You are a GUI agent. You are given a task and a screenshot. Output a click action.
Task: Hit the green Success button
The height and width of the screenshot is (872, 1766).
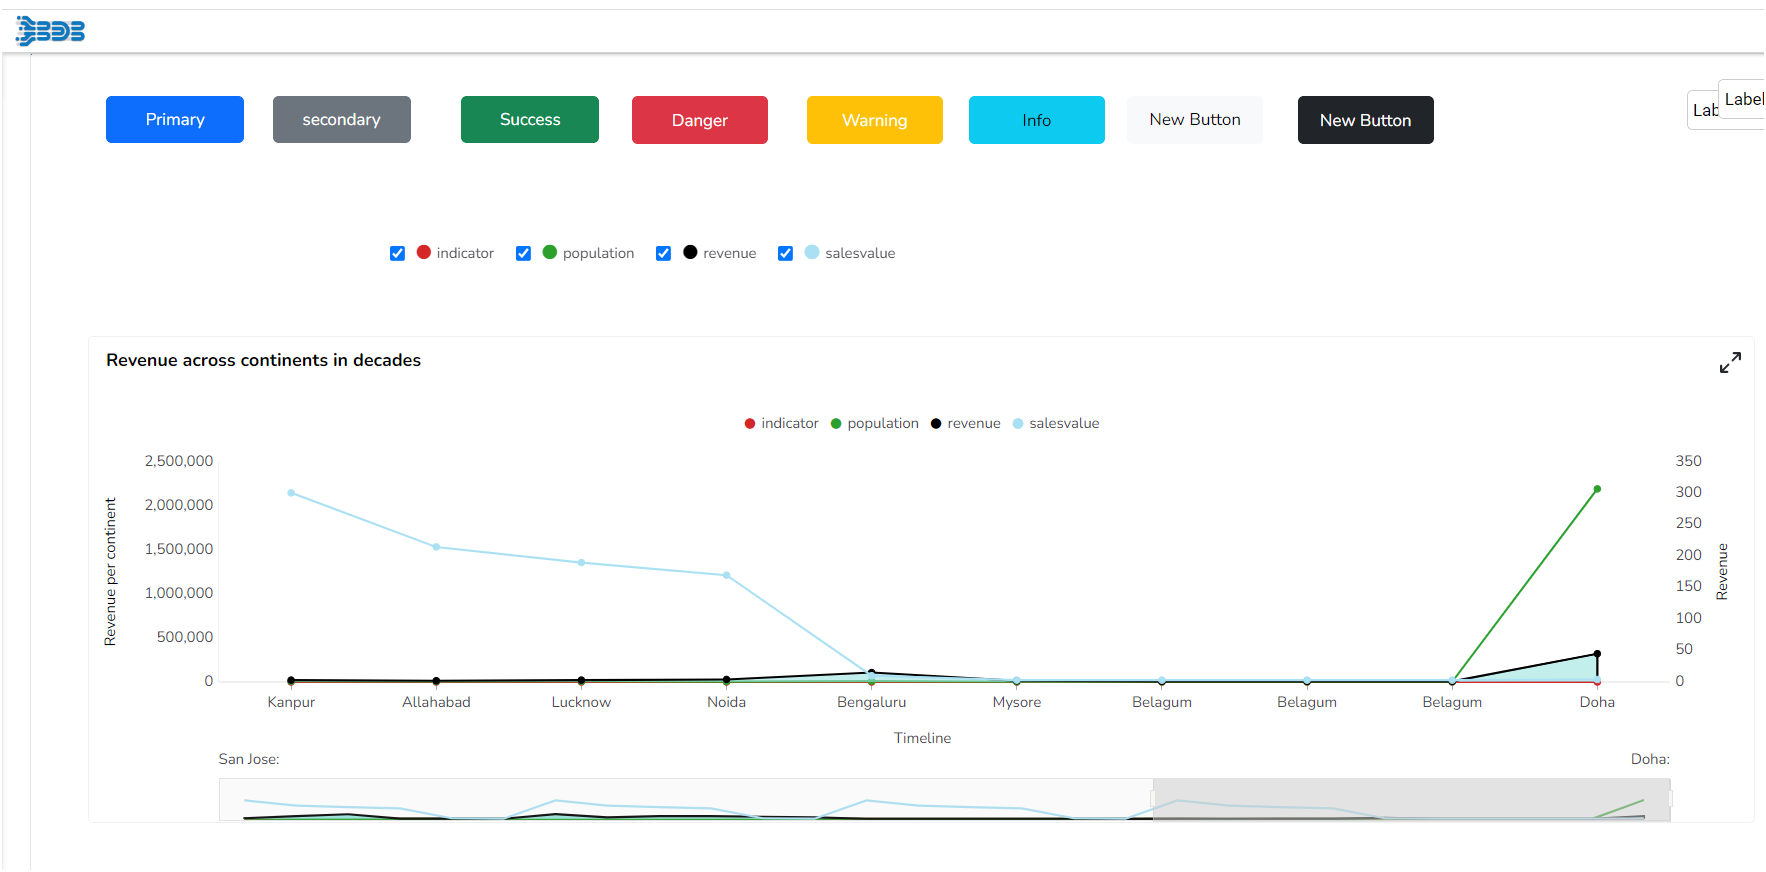pyautogui.click(x=530, y=120)
